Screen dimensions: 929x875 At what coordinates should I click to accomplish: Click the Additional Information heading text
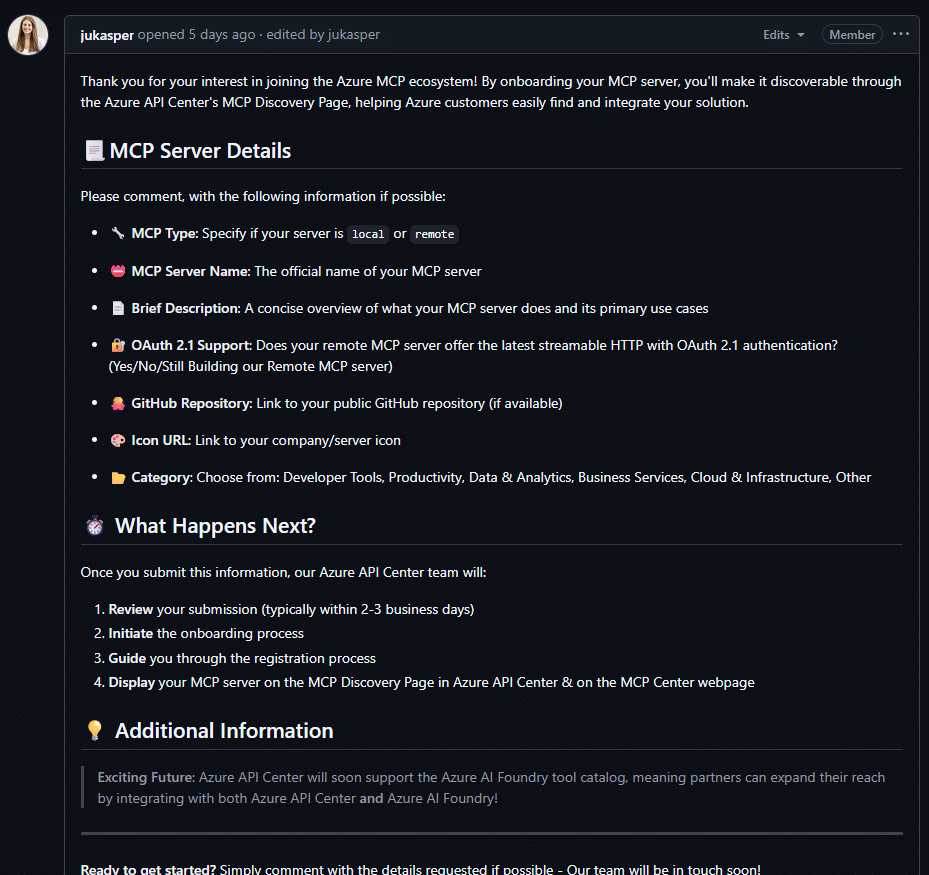pos(224,731)
